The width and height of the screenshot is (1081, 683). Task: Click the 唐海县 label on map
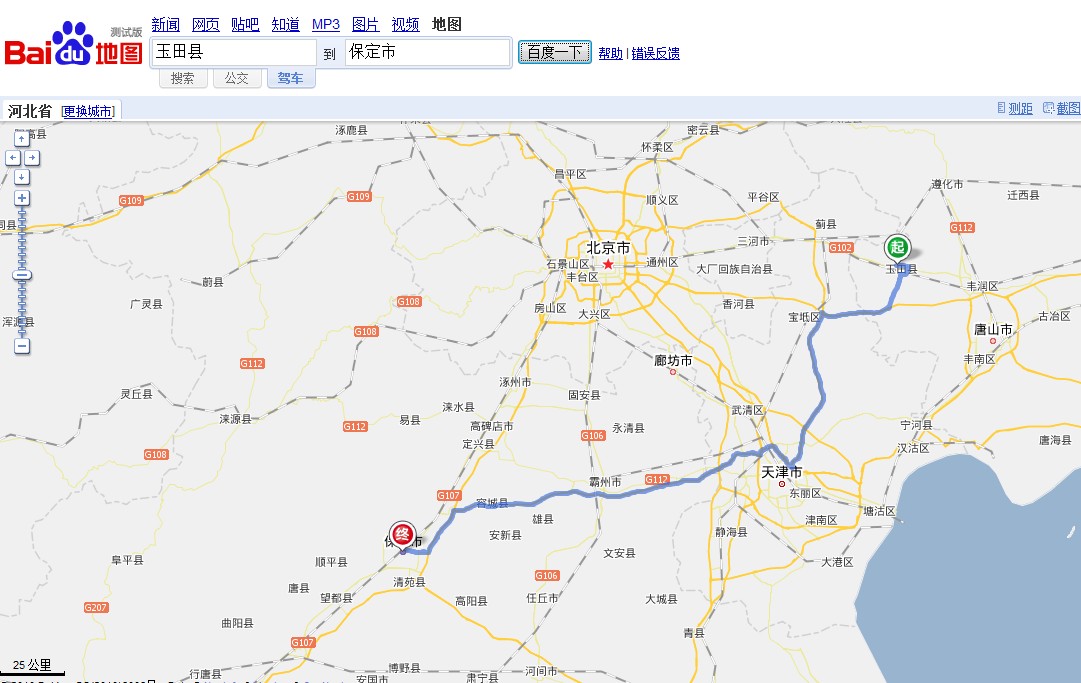click(1055, 440)
